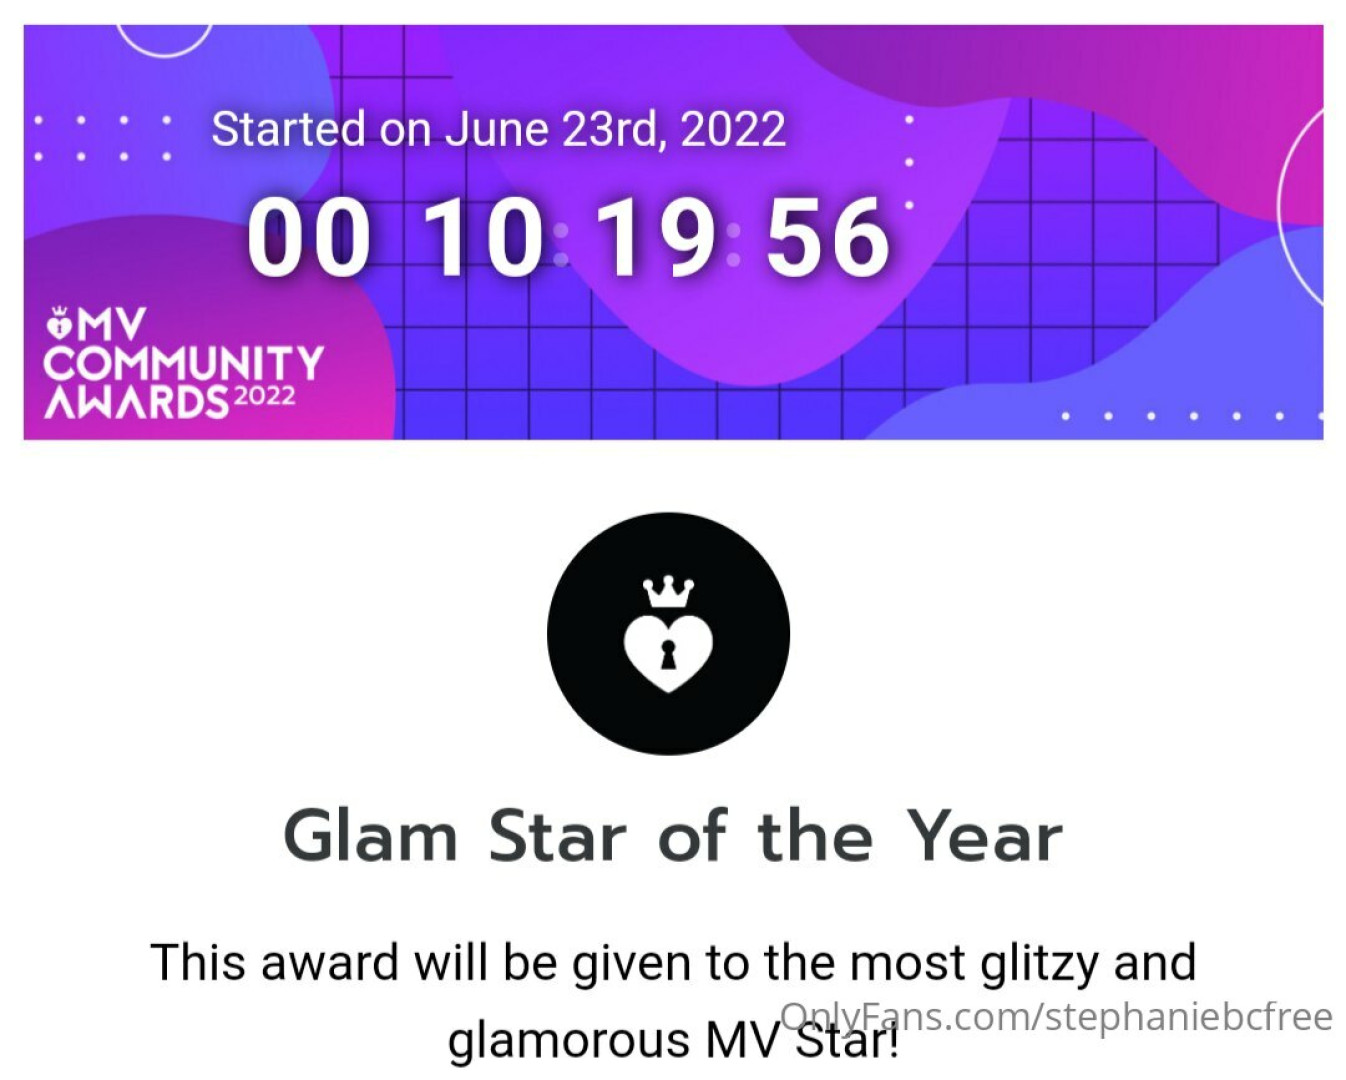The image size is (1346, 1080).
Task: Click the keyhole inside the white heart
Action: click(668, 655)
